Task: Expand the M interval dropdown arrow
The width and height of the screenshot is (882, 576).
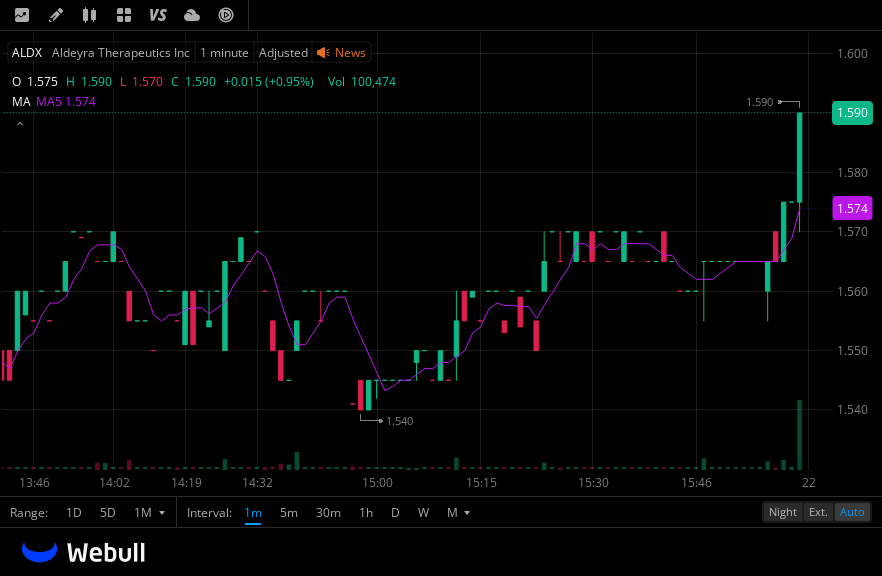Action: (x=467, y=513)
